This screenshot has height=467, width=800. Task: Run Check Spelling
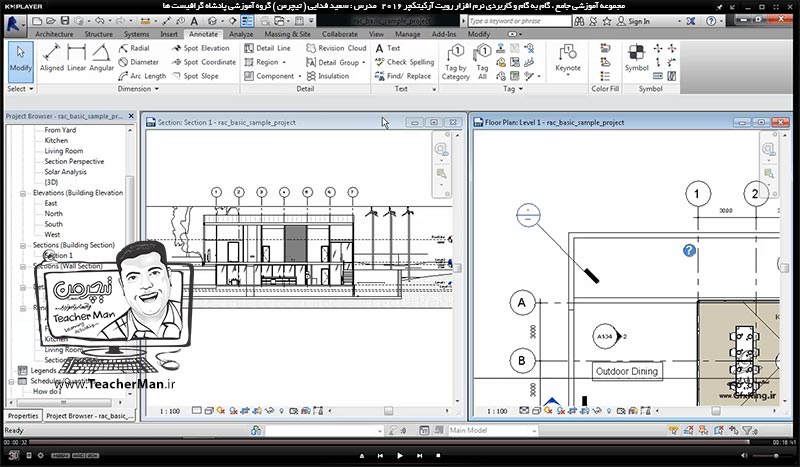tap(405, 62)
